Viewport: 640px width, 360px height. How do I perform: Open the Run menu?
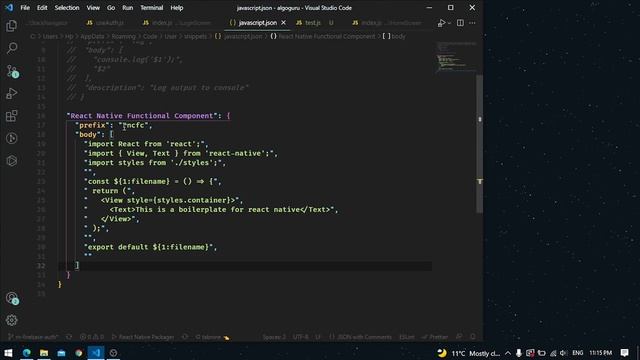128,8
